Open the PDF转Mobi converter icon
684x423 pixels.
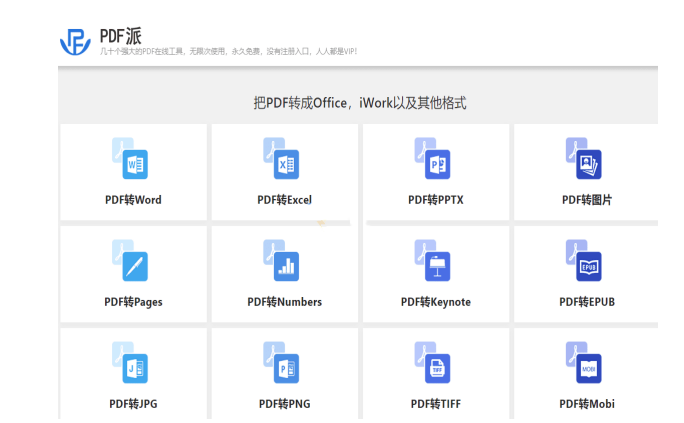tap(585, 364)
